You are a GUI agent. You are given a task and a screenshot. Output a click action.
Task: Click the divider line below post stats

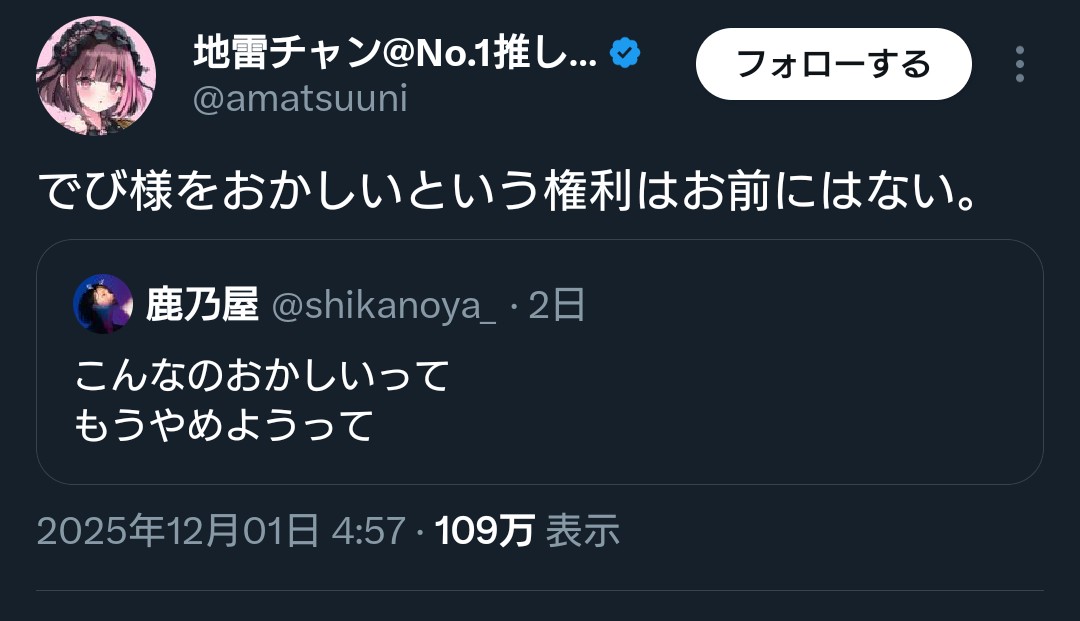pos(540,590)
